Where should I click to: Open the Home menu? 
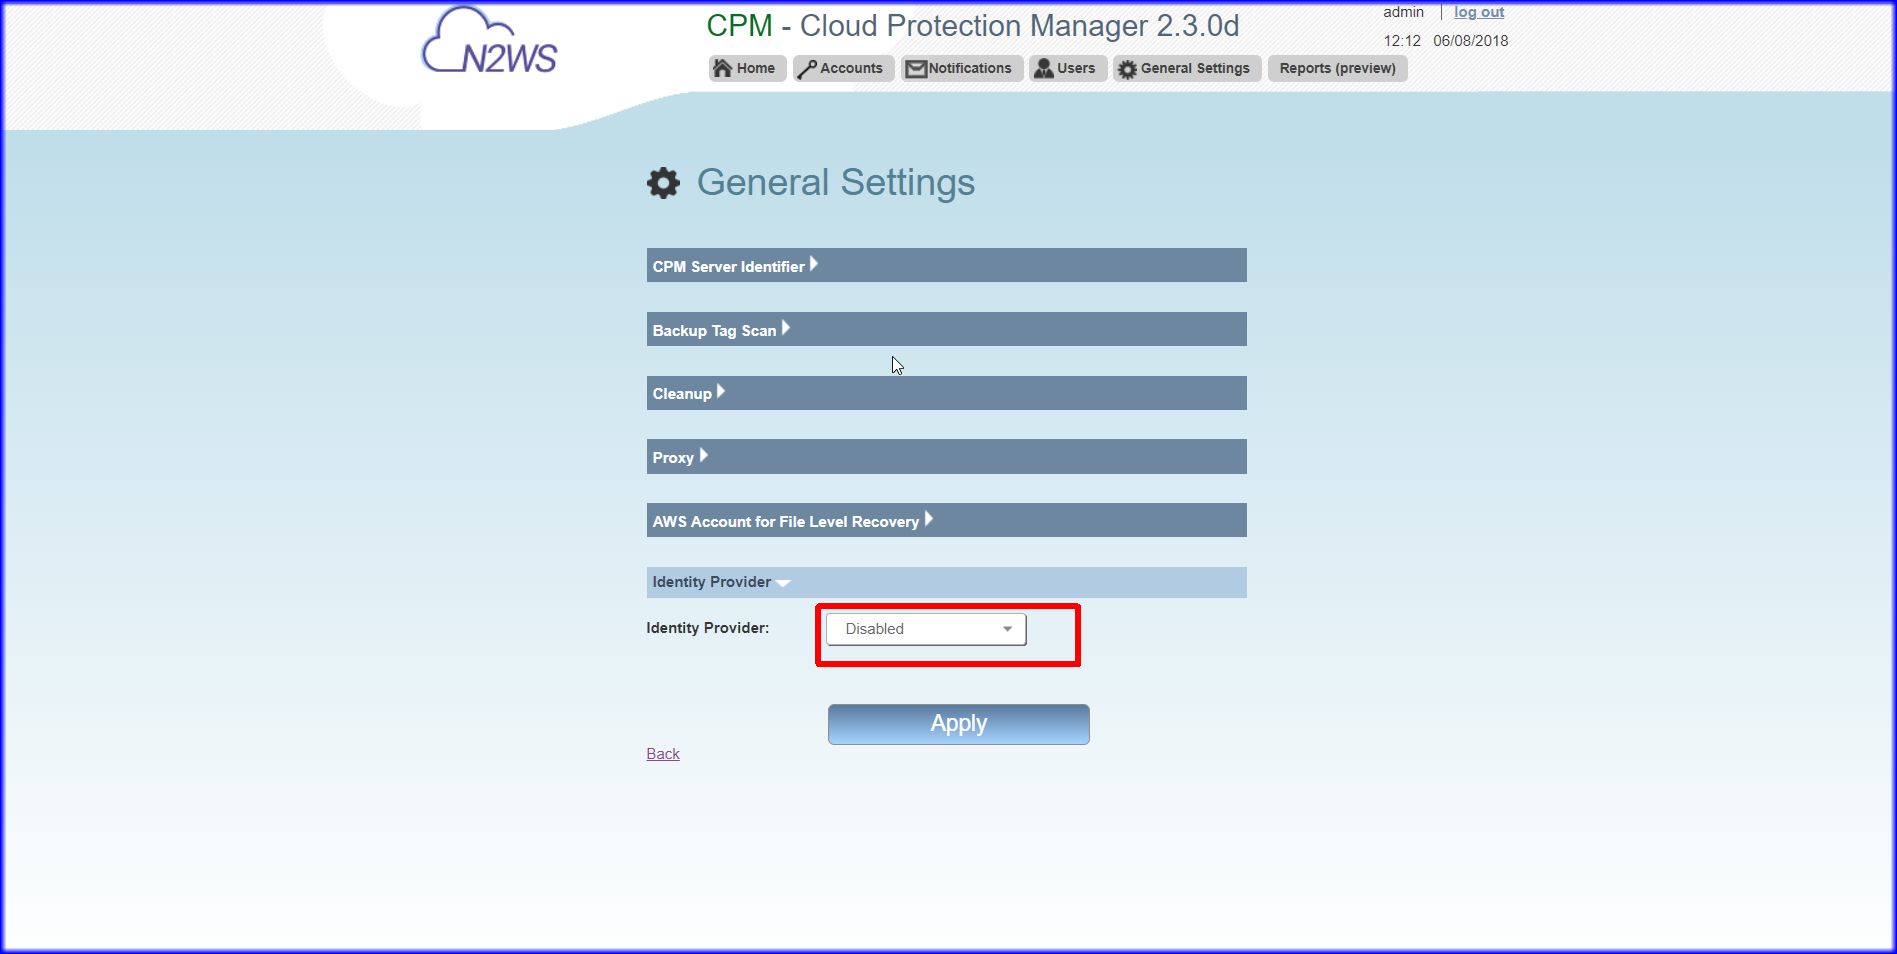(747, 68)
